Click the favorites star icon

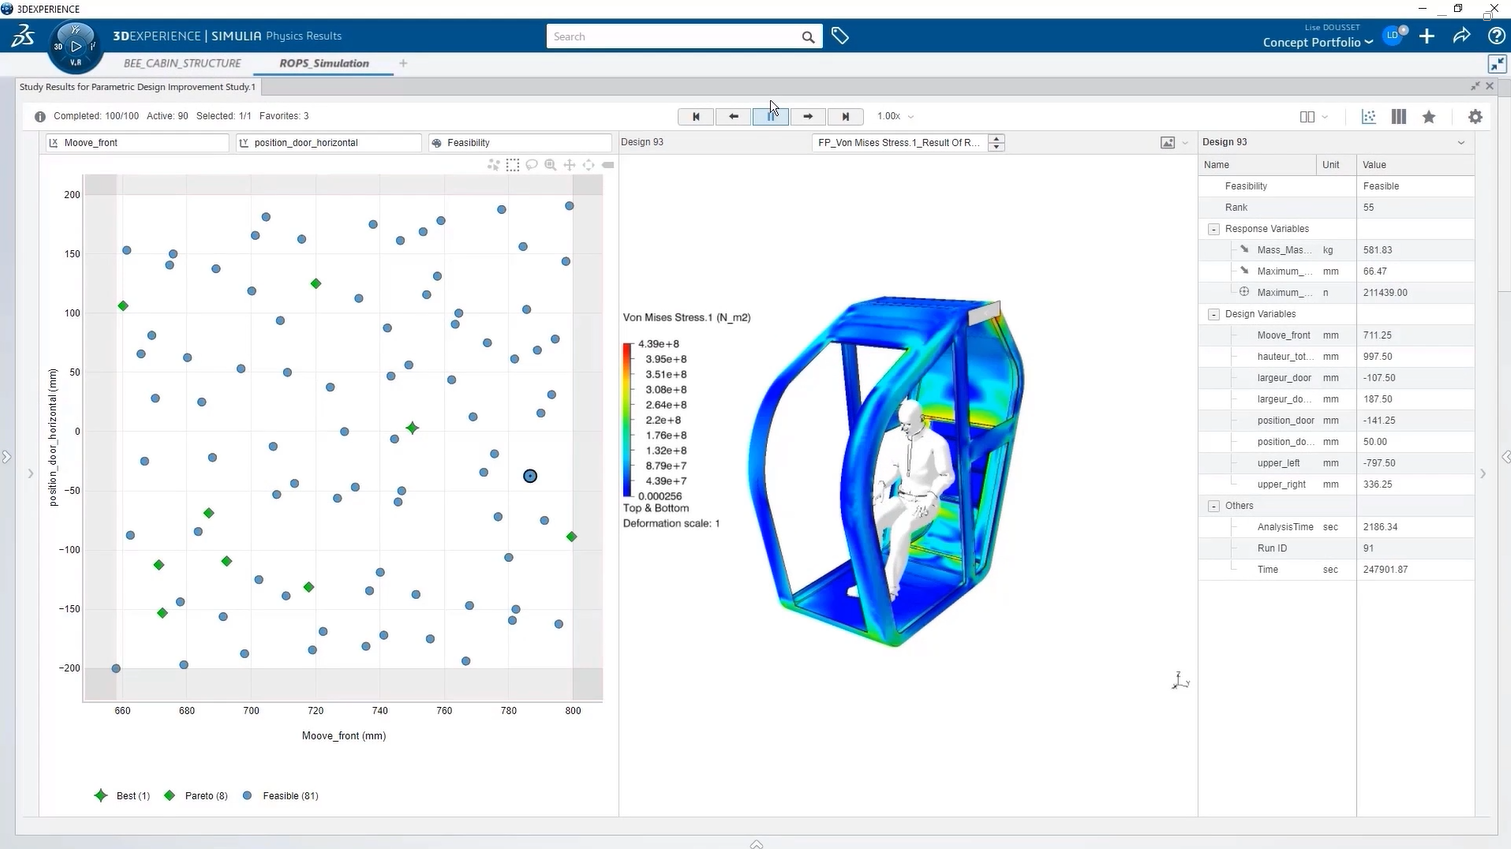coord(1428,116)
